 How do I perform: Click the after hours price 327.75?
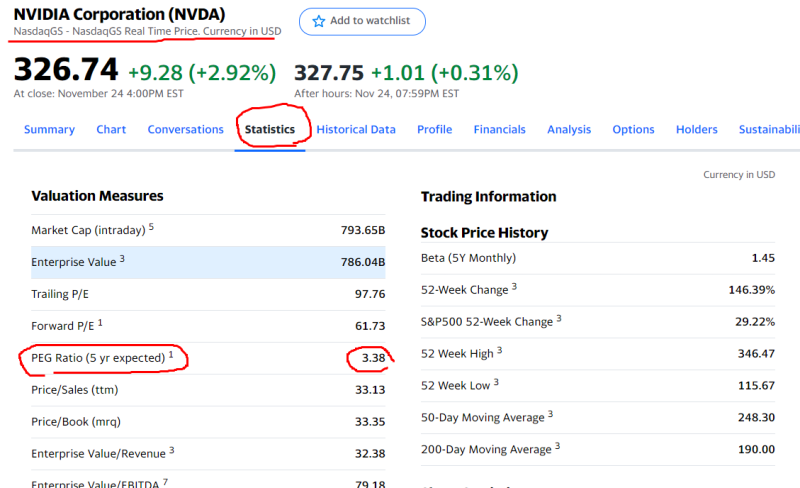click(329, 72)
